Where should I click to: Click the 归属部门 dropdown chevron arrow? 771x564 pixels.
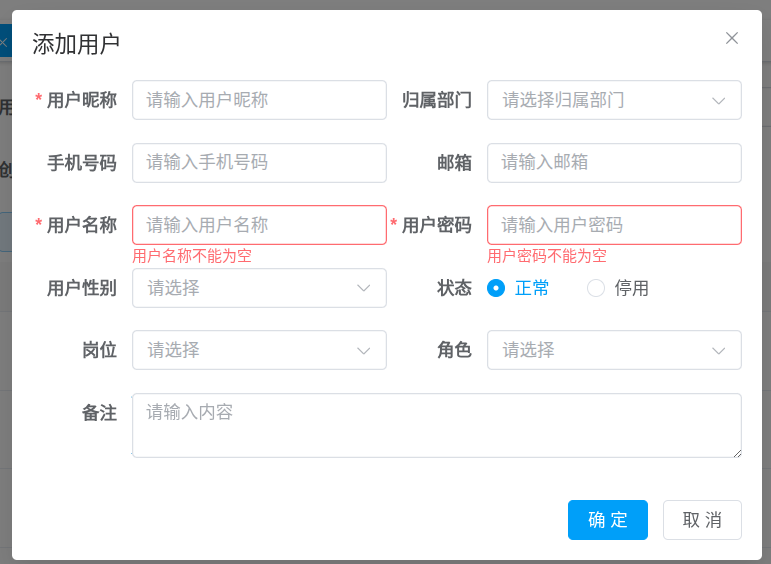pos(718,101)
